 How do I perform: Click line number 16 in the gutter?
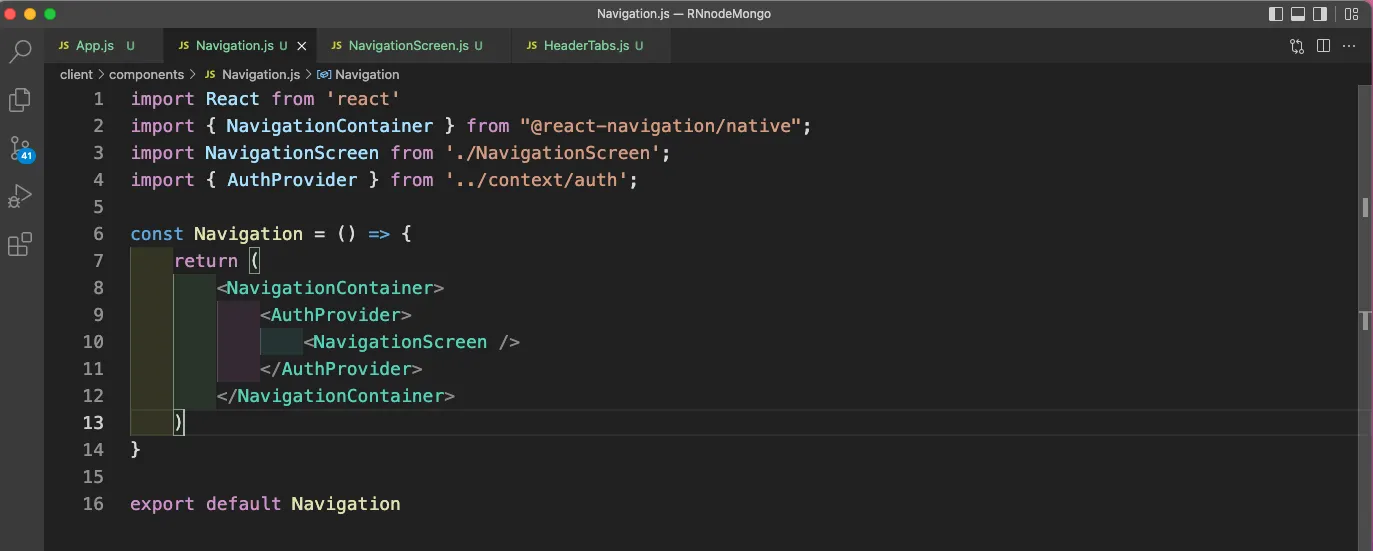(x=93, y=504)
